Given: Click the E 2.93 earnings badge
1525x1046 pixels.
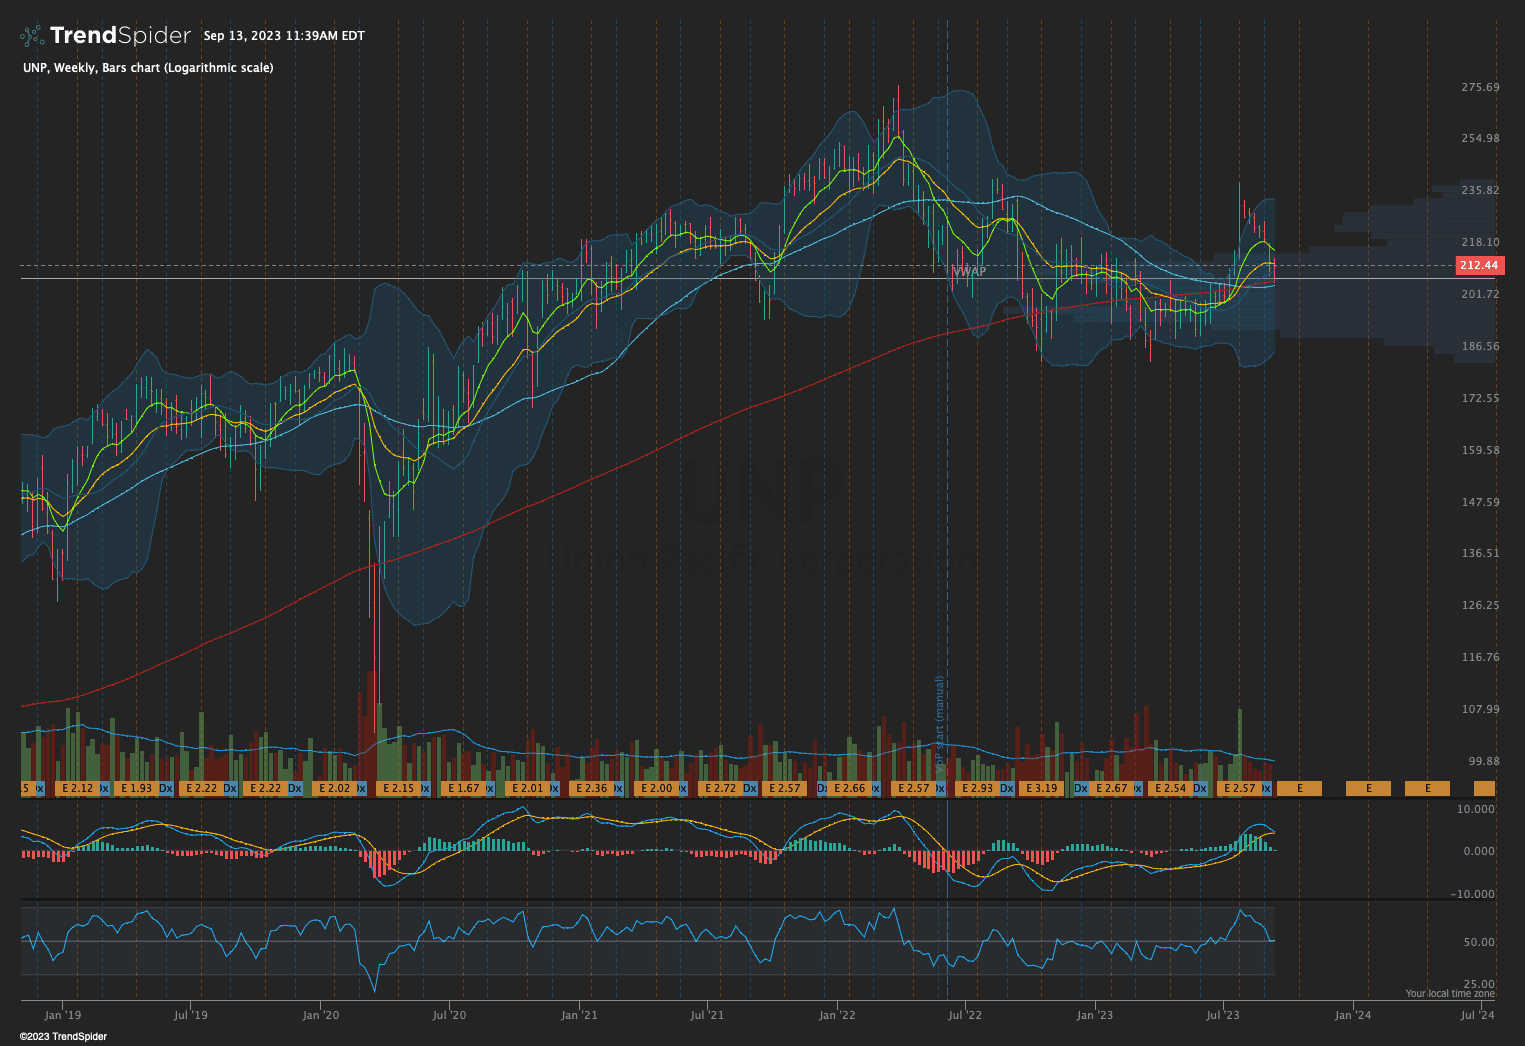Looking at the screenshot, I should pyautogui.click(x=980, y=787).
